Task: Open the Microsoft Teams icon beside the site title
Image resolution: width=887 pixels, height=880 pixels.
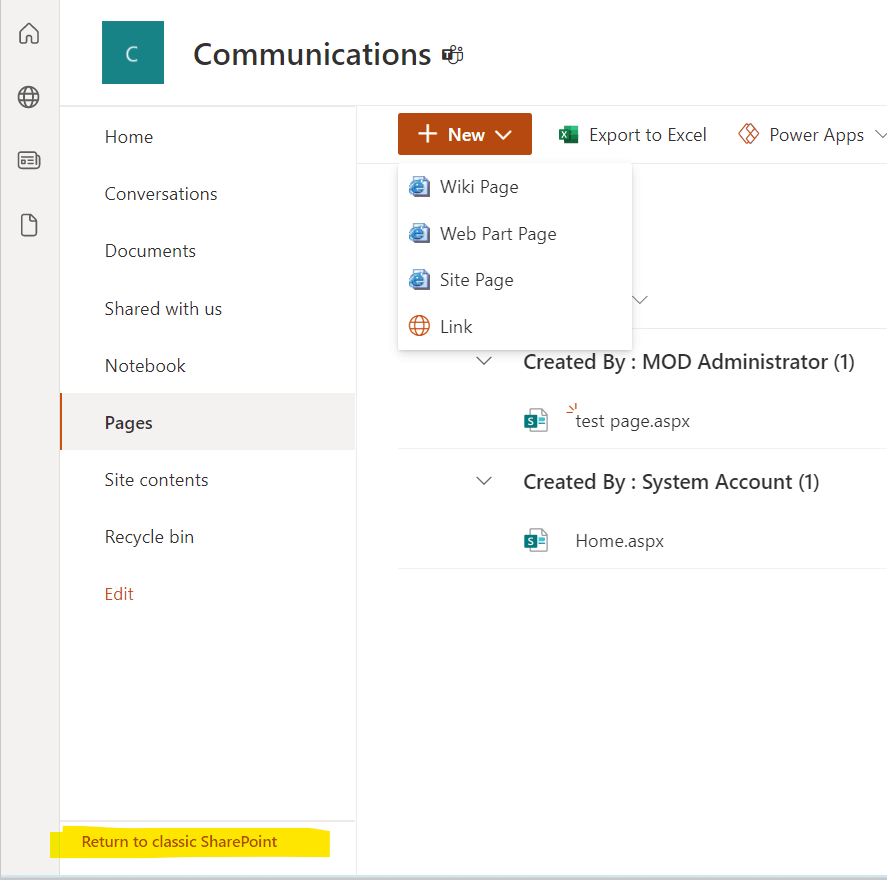Action: [x=452, y=55]
